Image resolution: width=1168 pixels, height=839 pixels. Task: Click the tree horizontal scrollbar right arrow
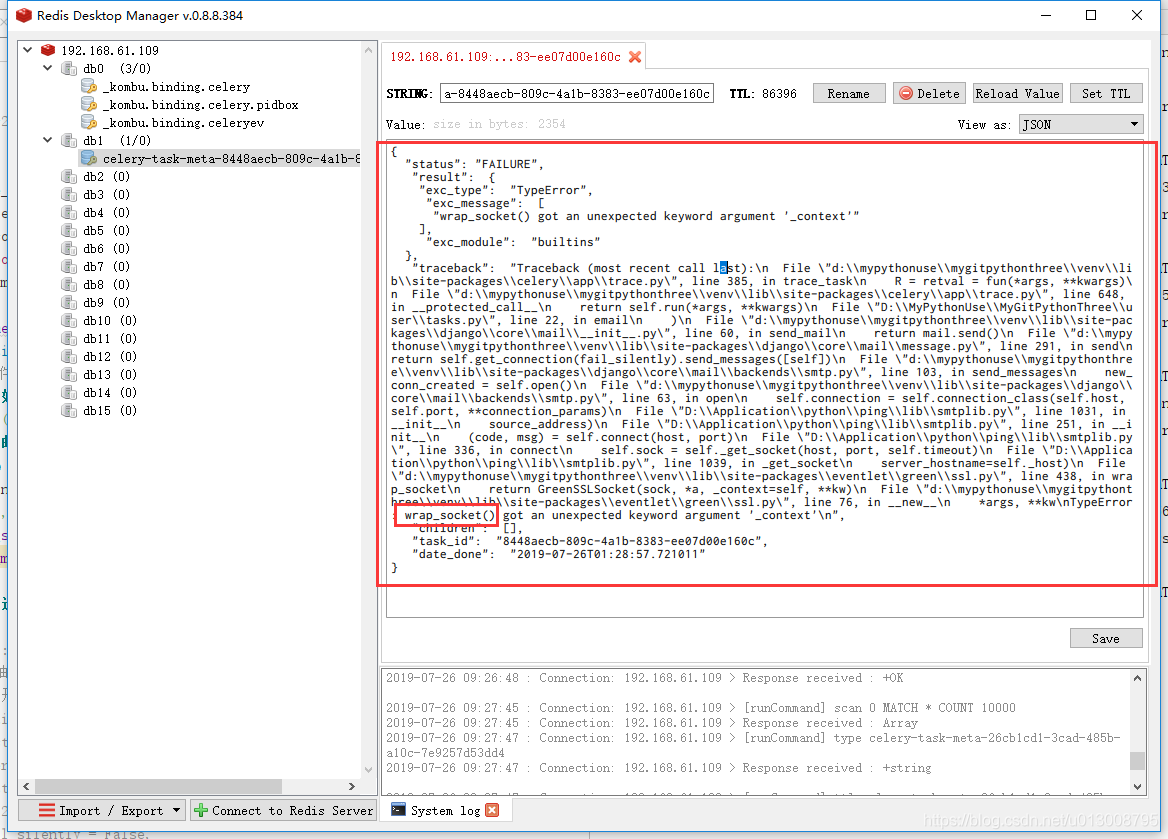pyautogui.click(x=352, y=786)
